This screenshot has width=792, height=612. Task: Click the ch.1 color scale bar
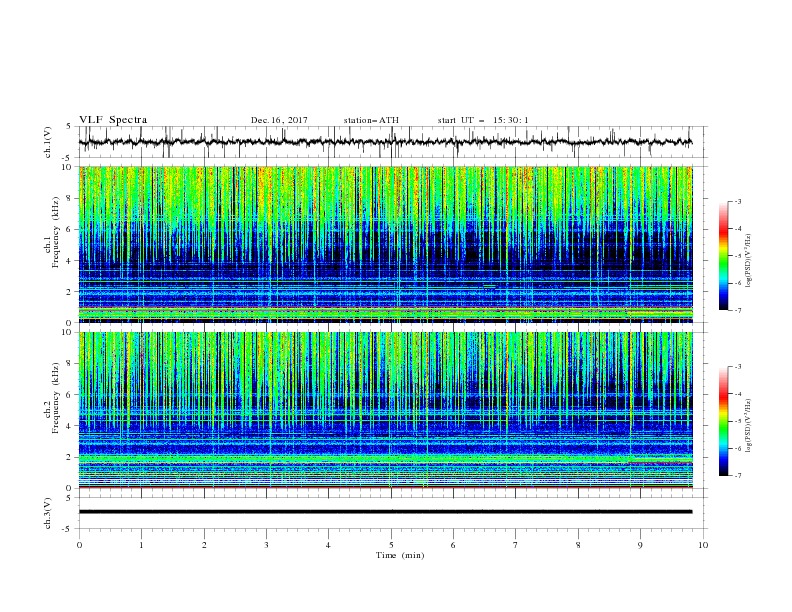click(724, 256)
